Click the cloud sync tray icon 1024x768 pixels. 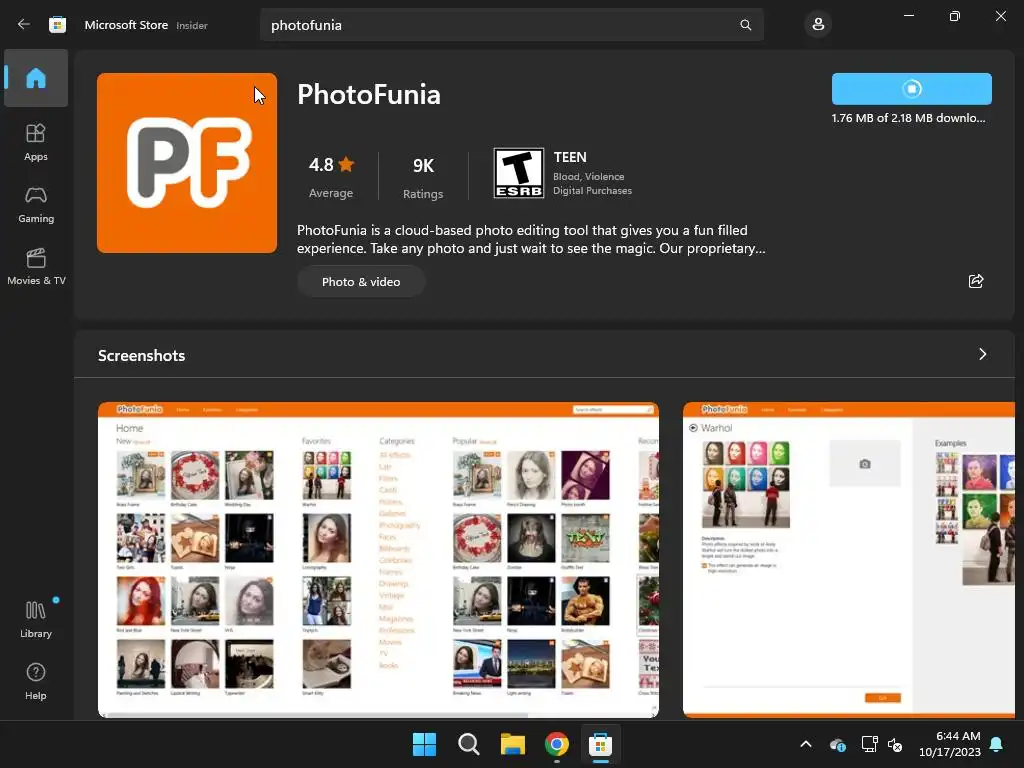coord(837,744)
